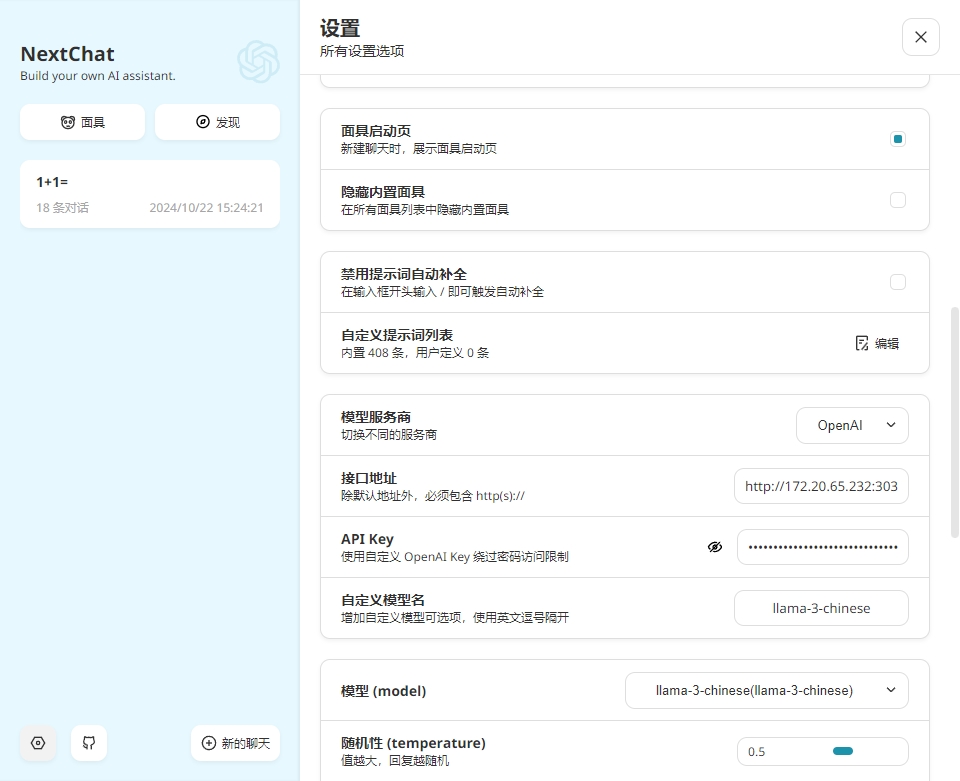The width and height of the screenshot is (960, 781).
Task: Click the OpenAI logo in sidebar header
Action: coord(258,62)
